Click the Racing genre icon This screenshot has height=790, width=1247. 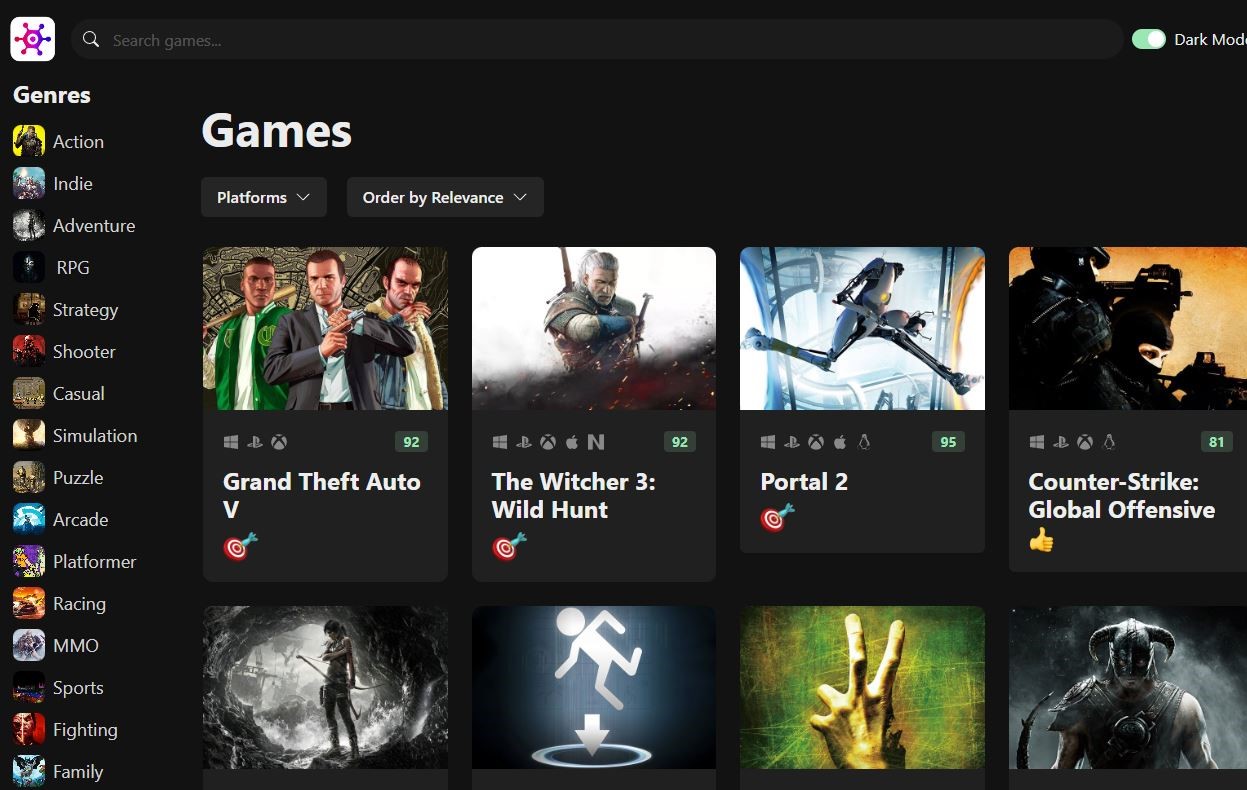pyautogui.click(x=29, y=603)
